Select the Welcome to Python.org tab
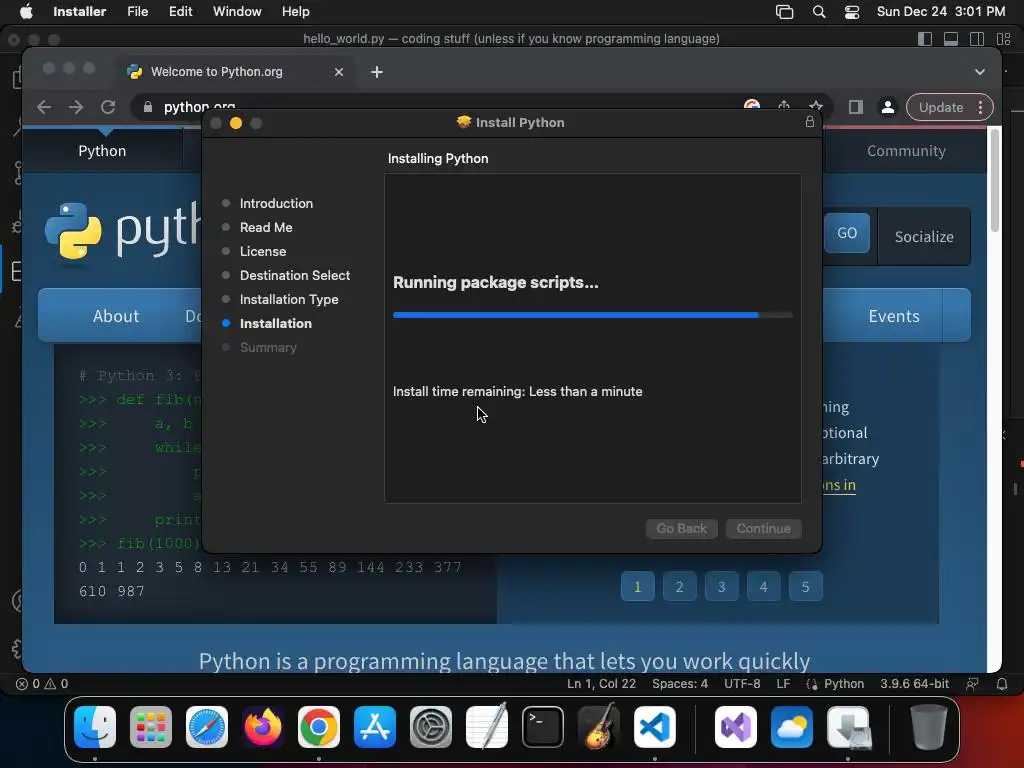This screenshot has height=768, width=1024. 236,72
